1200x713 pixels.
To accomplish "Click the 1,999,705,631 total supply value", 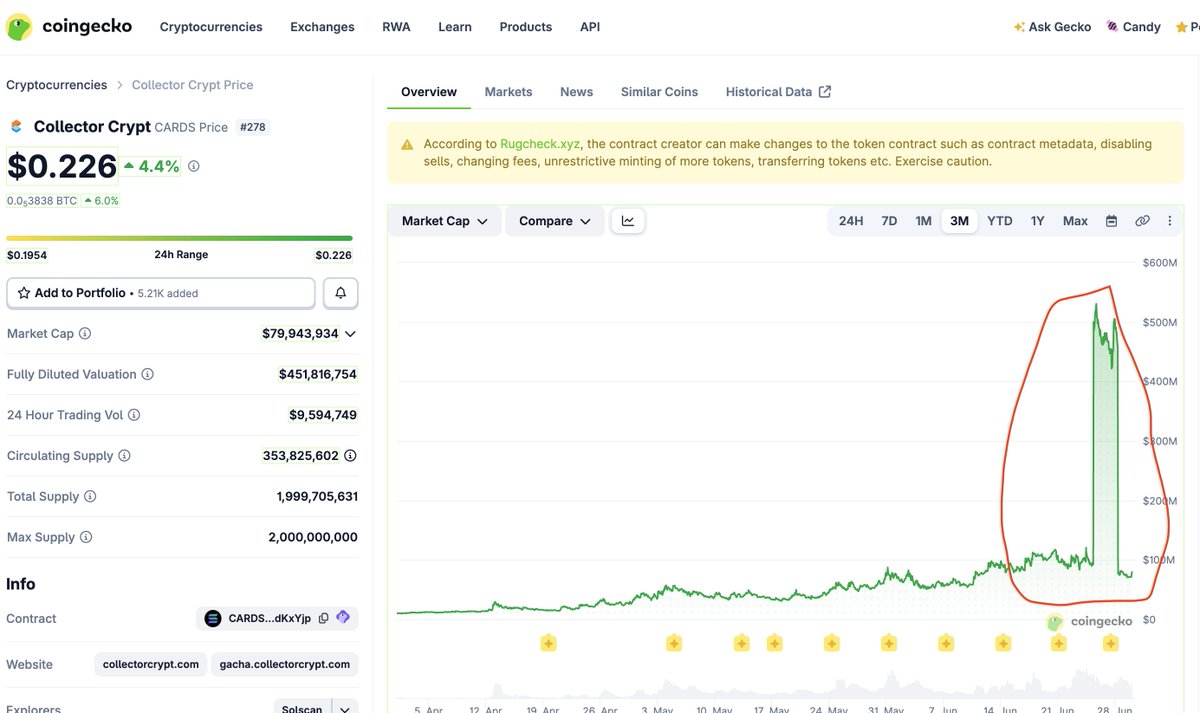I will point(317,496).
